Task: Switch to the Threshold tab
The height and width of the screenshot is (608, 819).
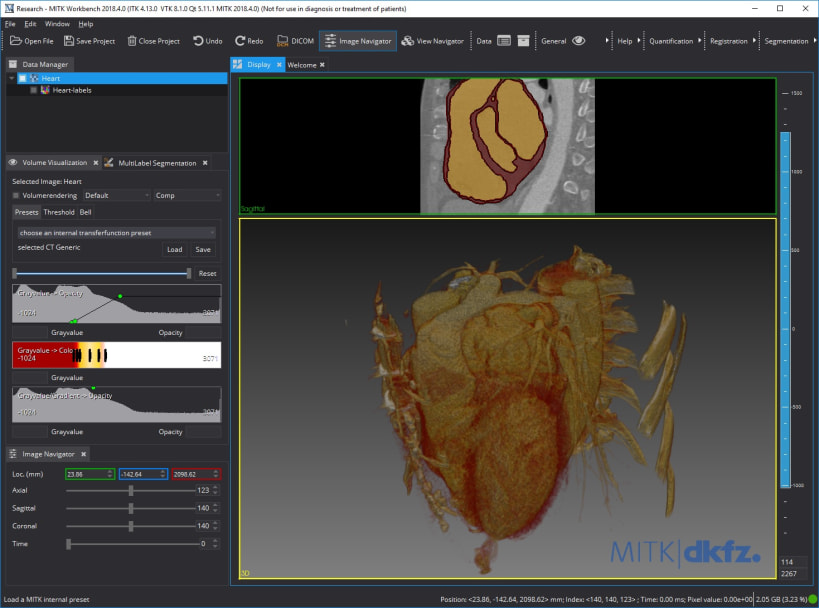Action: tap(59, 212)
